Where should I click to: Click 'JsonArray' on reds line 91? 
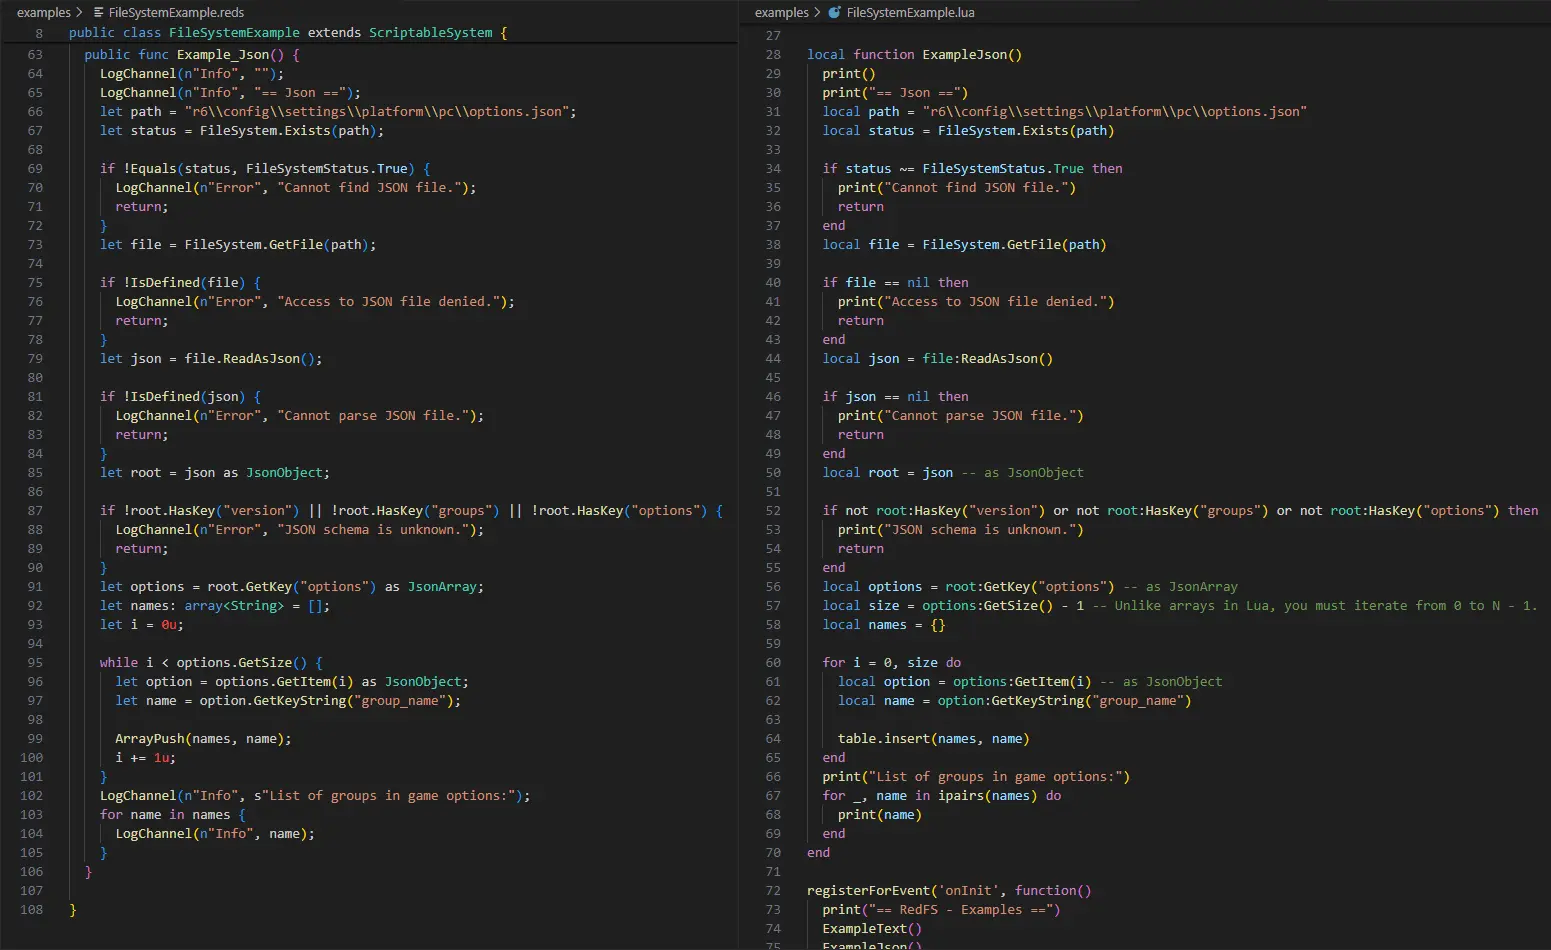tap(442, 587)
